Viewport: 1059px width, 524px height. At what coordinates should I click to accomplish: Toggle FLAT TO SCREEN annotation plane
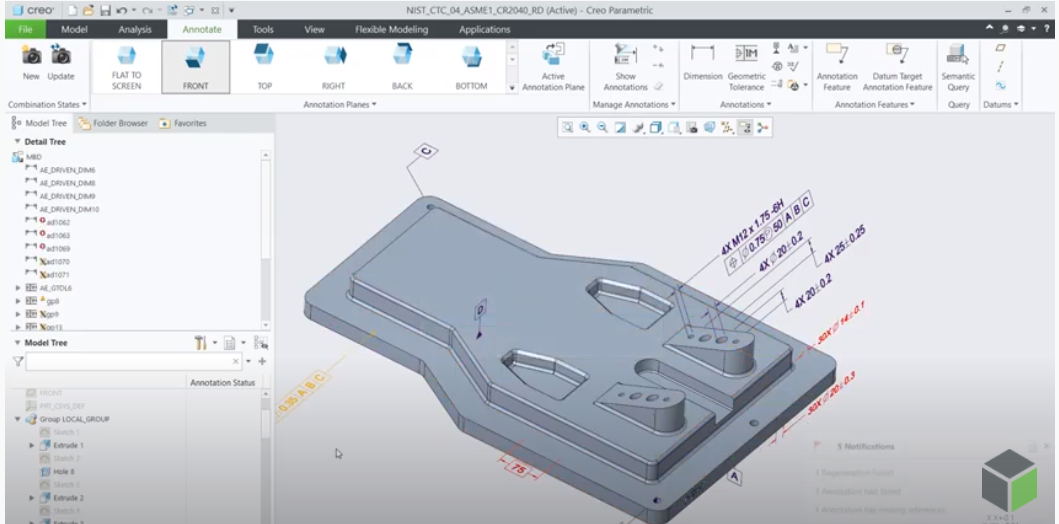pyautogui.click(x=126, y=67)
